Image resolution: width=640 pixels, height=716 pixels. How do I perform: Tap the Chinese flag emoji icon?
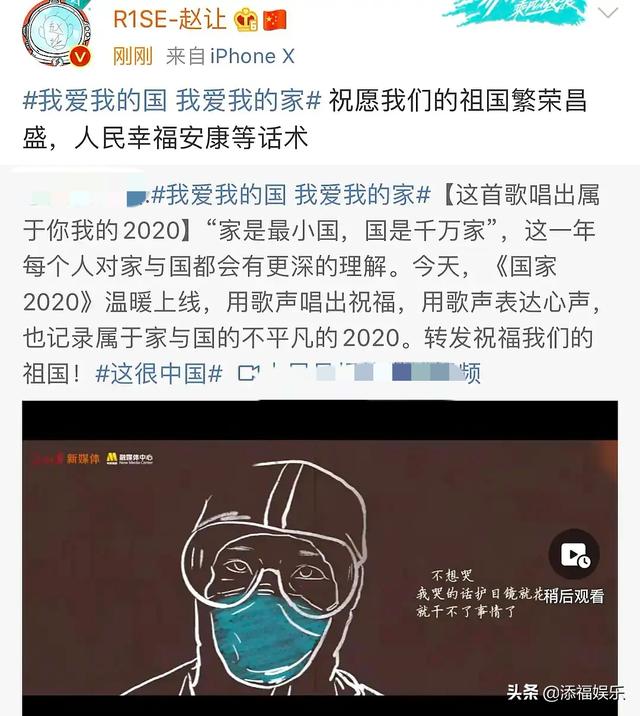[x=274, y=20]
